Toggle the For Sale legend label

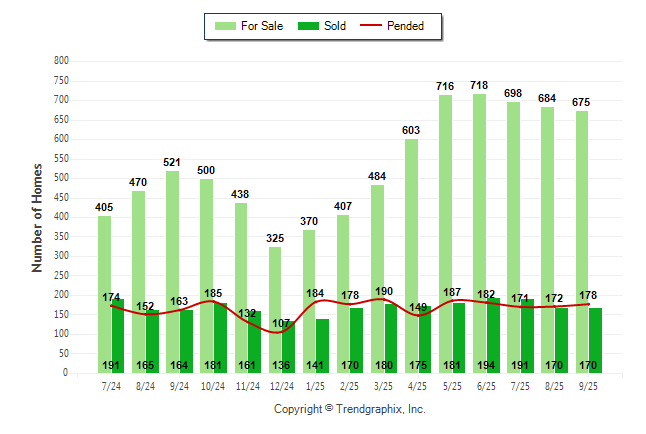tap(262, 26)
